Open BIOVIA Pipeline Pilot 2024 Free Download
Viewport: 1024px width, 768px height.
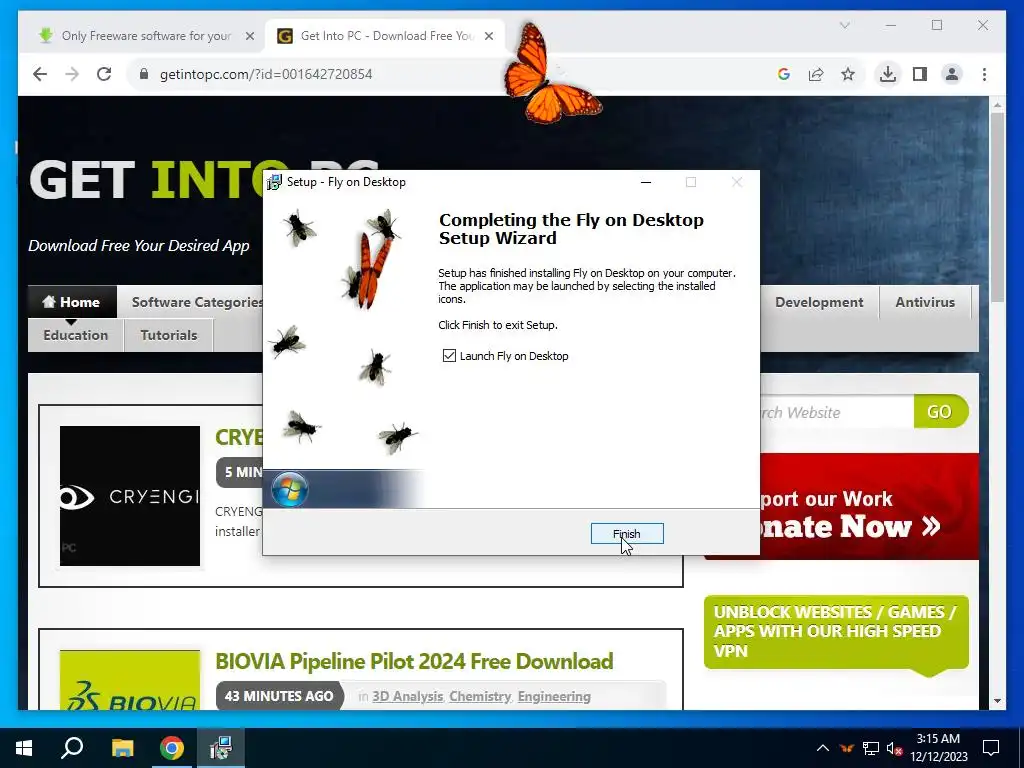tap(414, 661)
